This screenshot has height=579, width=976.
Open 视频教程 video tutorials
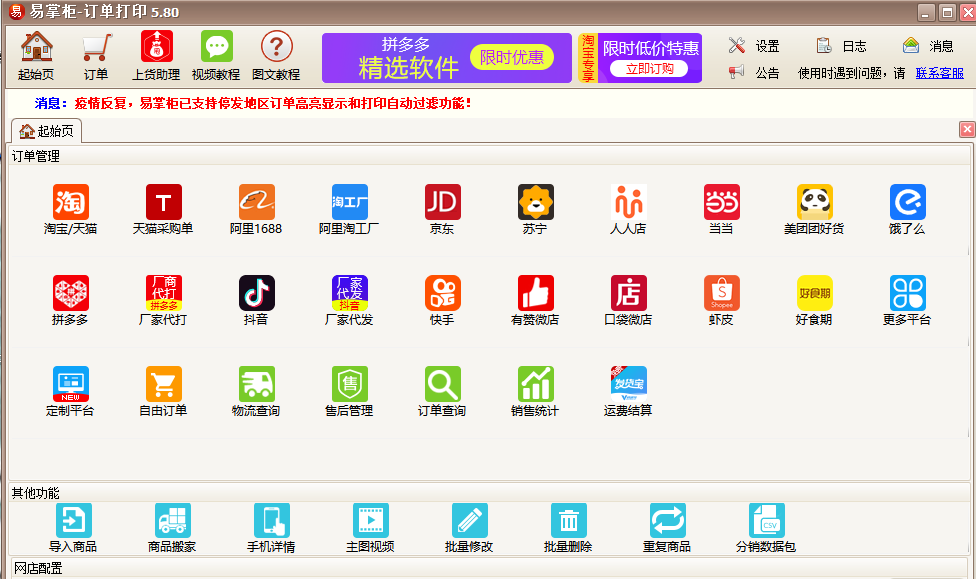(216, 56)
